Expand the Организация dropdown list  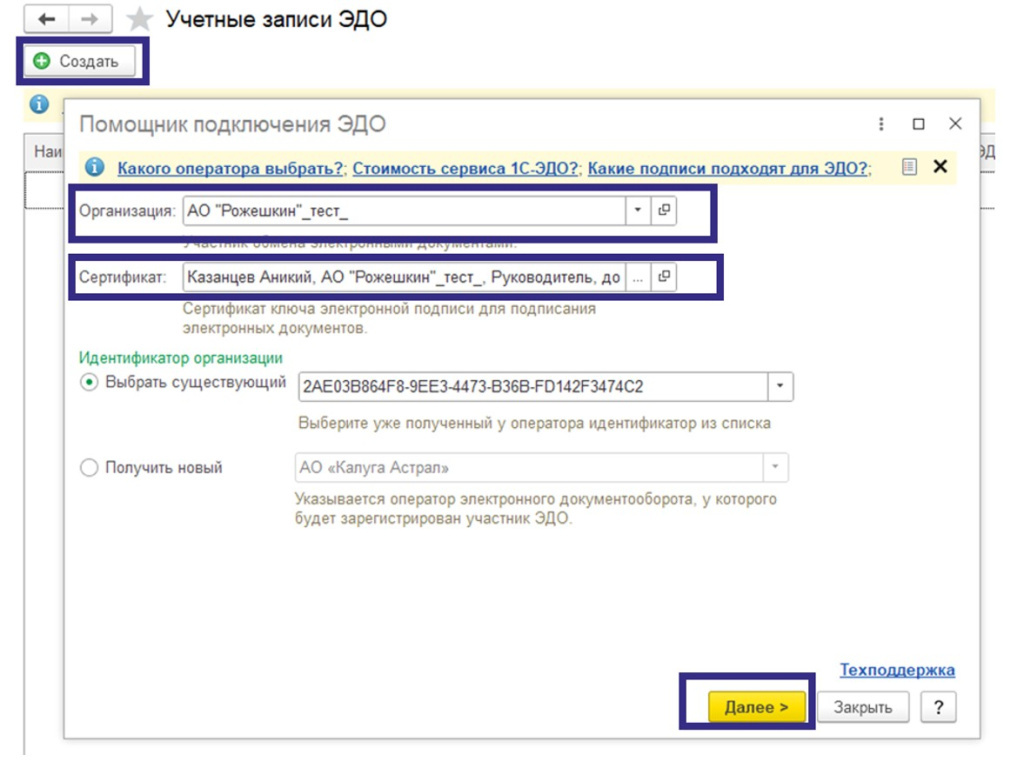638,211
